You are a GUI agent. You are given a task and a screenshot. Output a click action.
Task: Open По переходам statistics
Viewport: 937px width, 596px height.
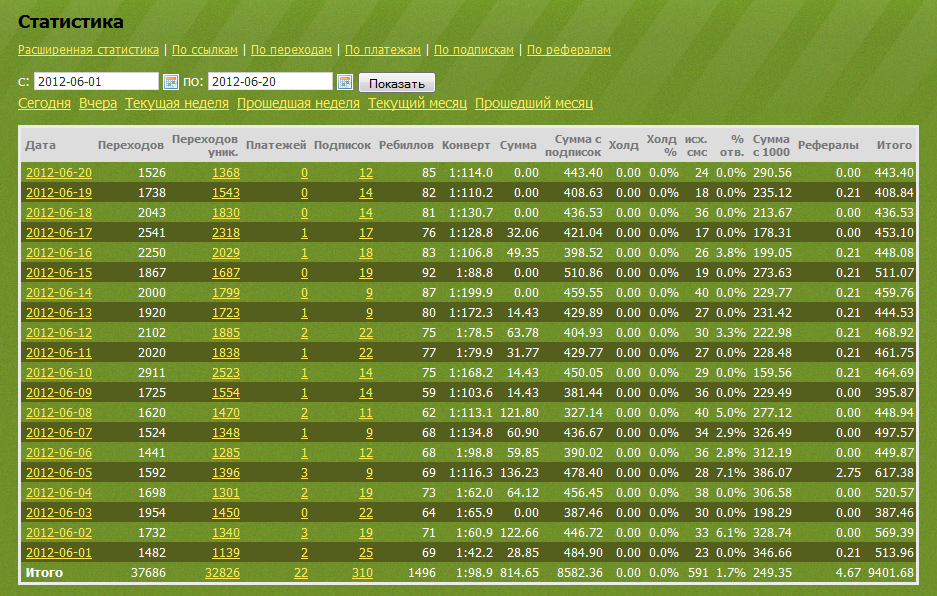point(291,50)
